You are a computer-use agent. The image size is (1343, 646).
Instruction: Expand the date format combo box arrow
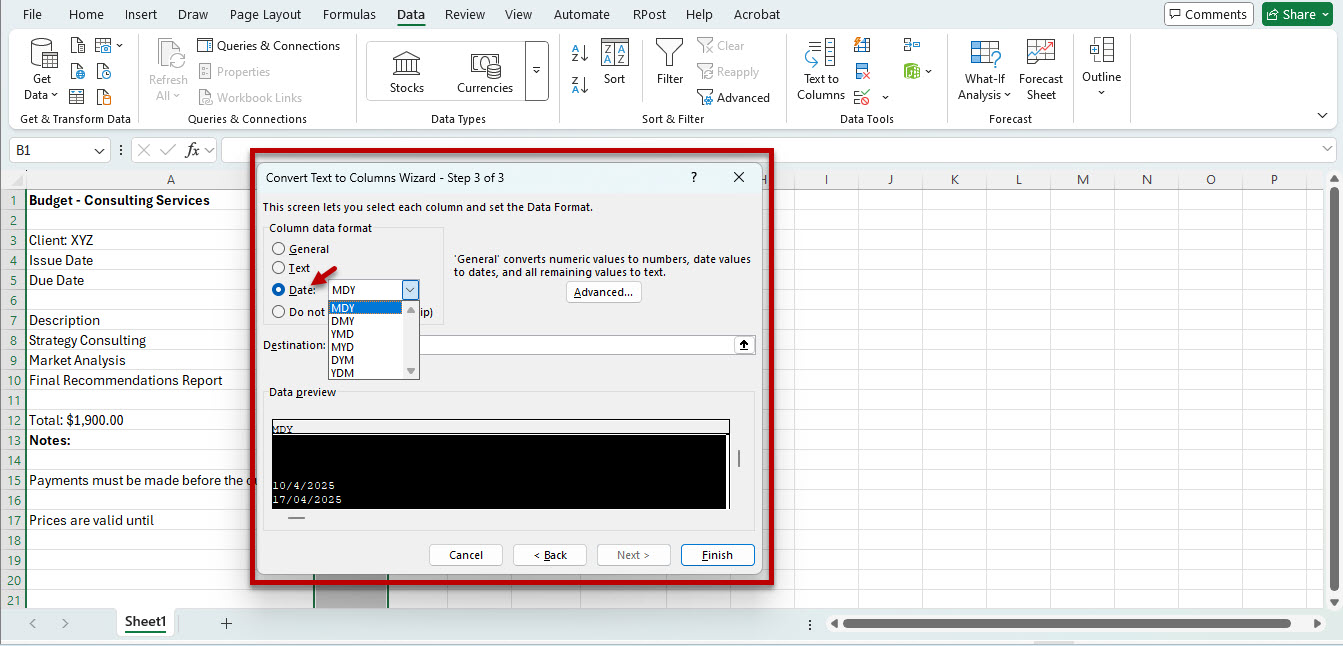(410, 290)
